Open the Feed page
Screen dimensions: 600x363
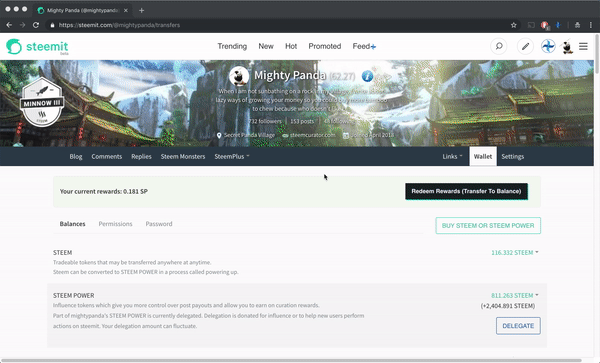[x=361, y=46]
